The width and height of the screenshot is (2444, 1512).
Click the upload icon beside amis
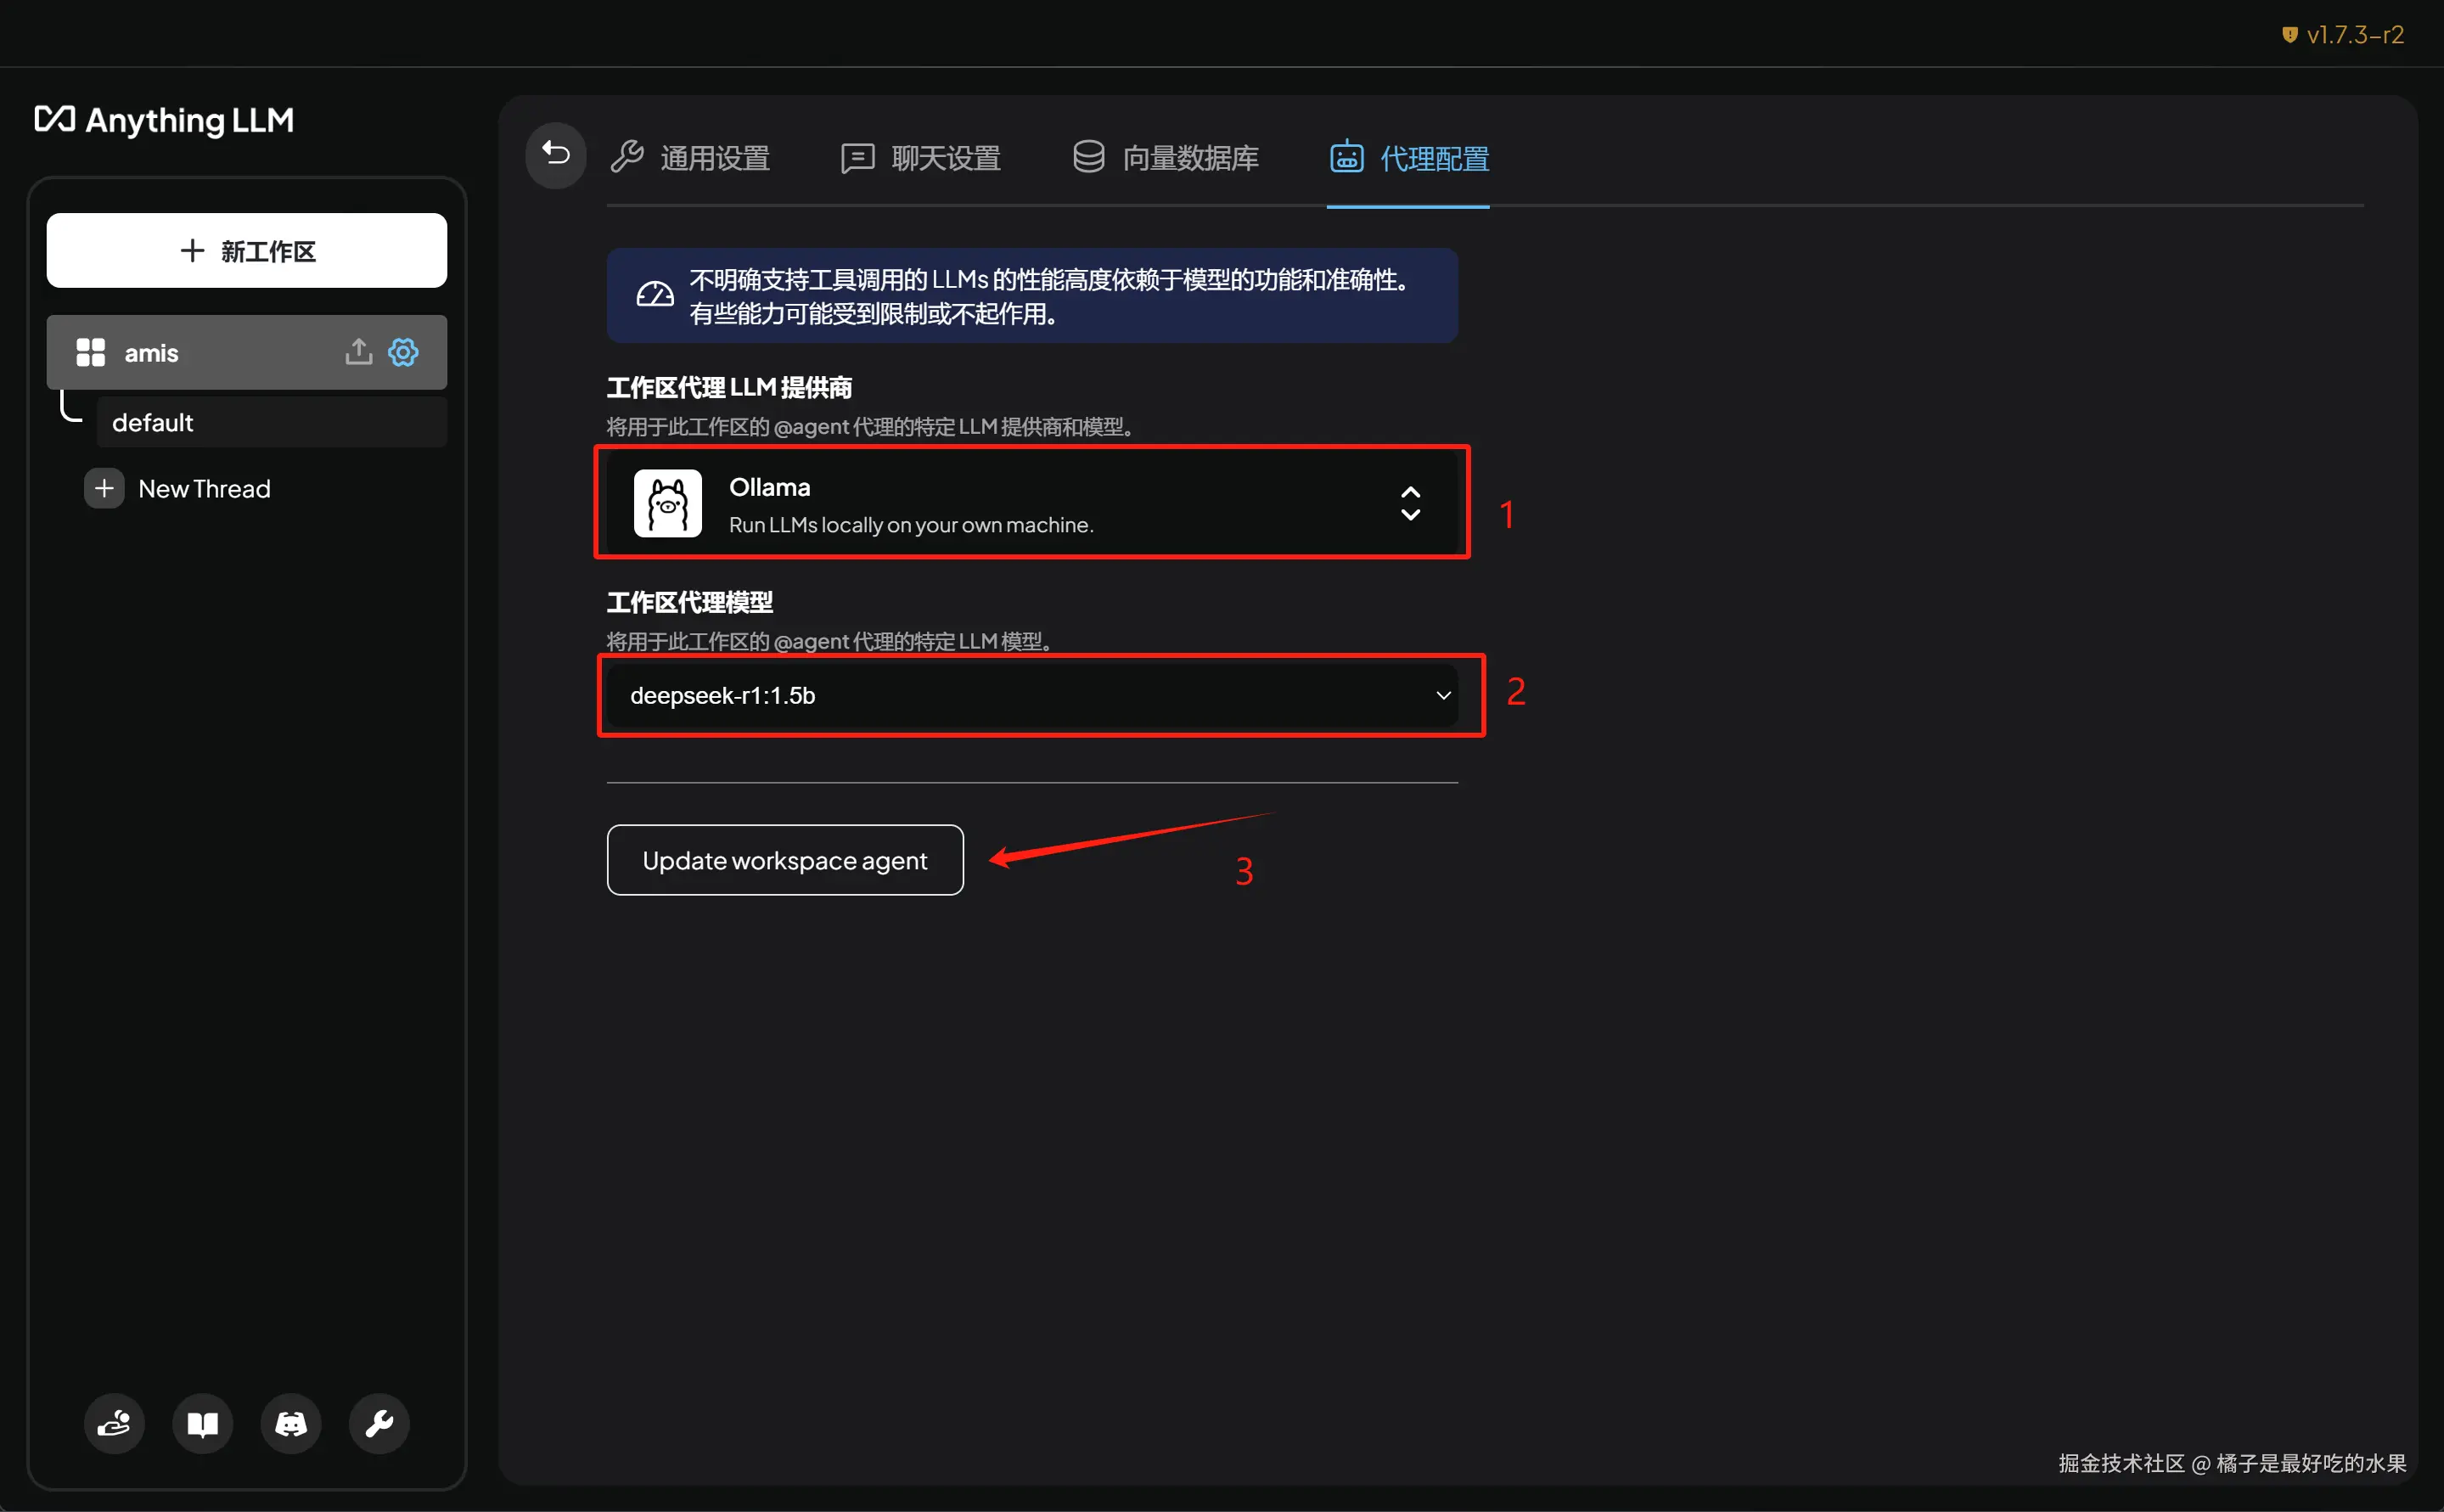tap(358, 352)
